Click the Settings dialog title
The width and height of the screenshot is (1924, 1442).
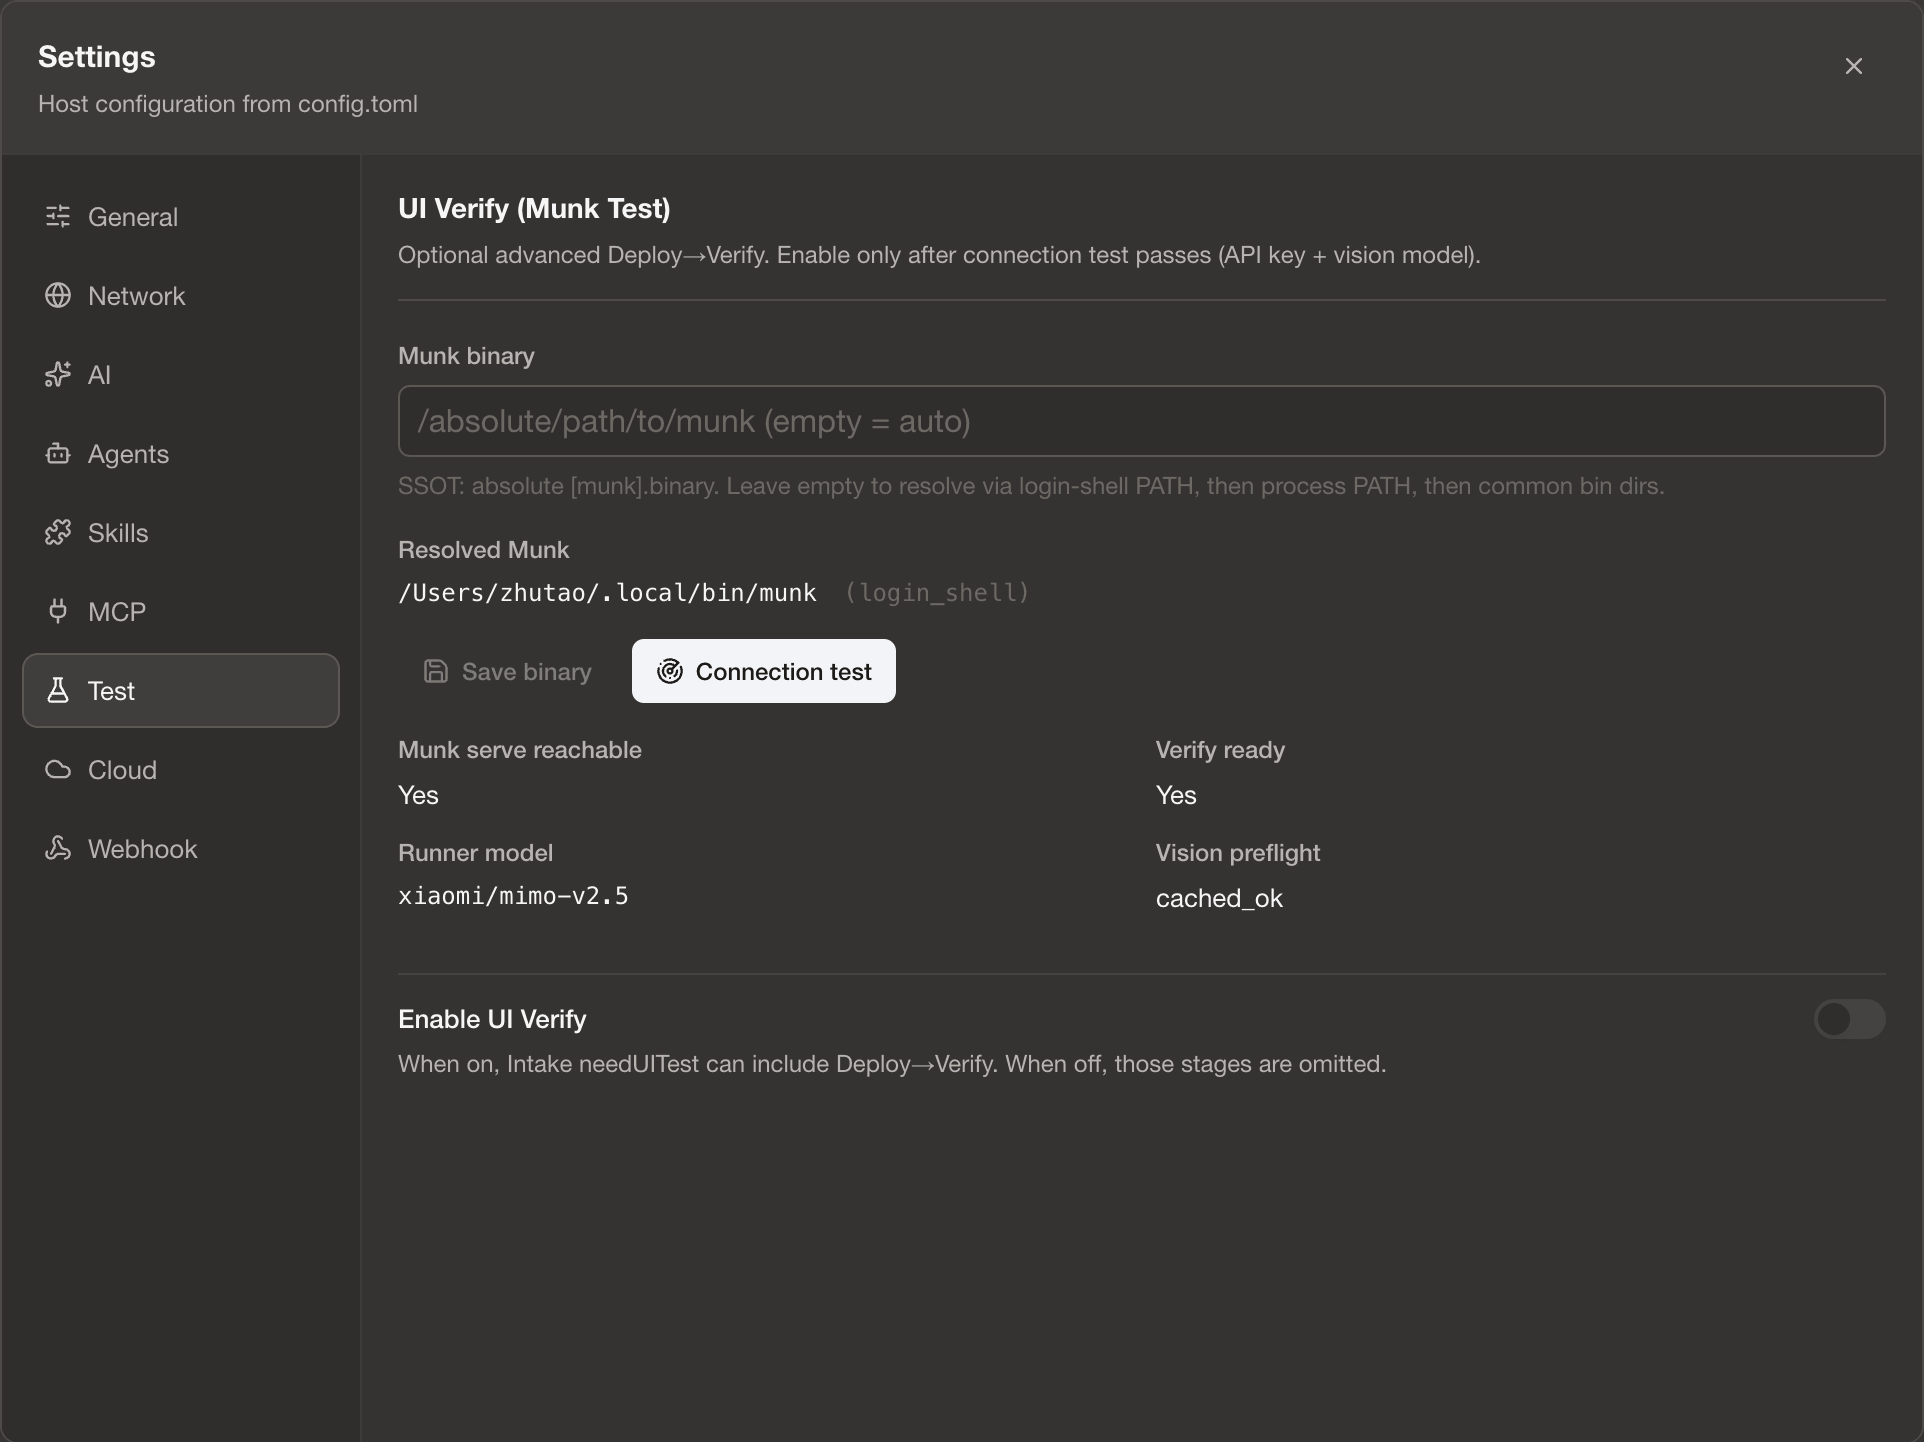[x=97, y=57]
